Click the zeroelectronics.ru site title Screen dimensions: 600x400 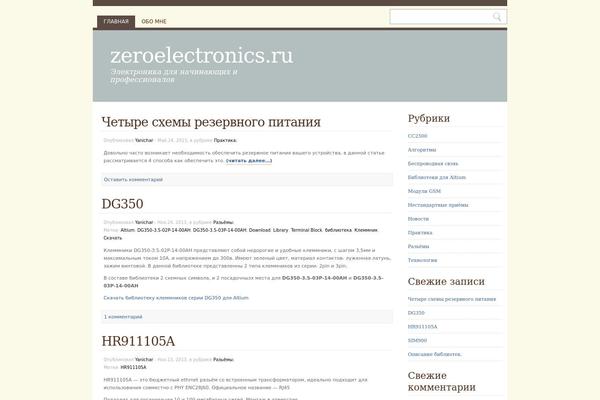point(202,56)
